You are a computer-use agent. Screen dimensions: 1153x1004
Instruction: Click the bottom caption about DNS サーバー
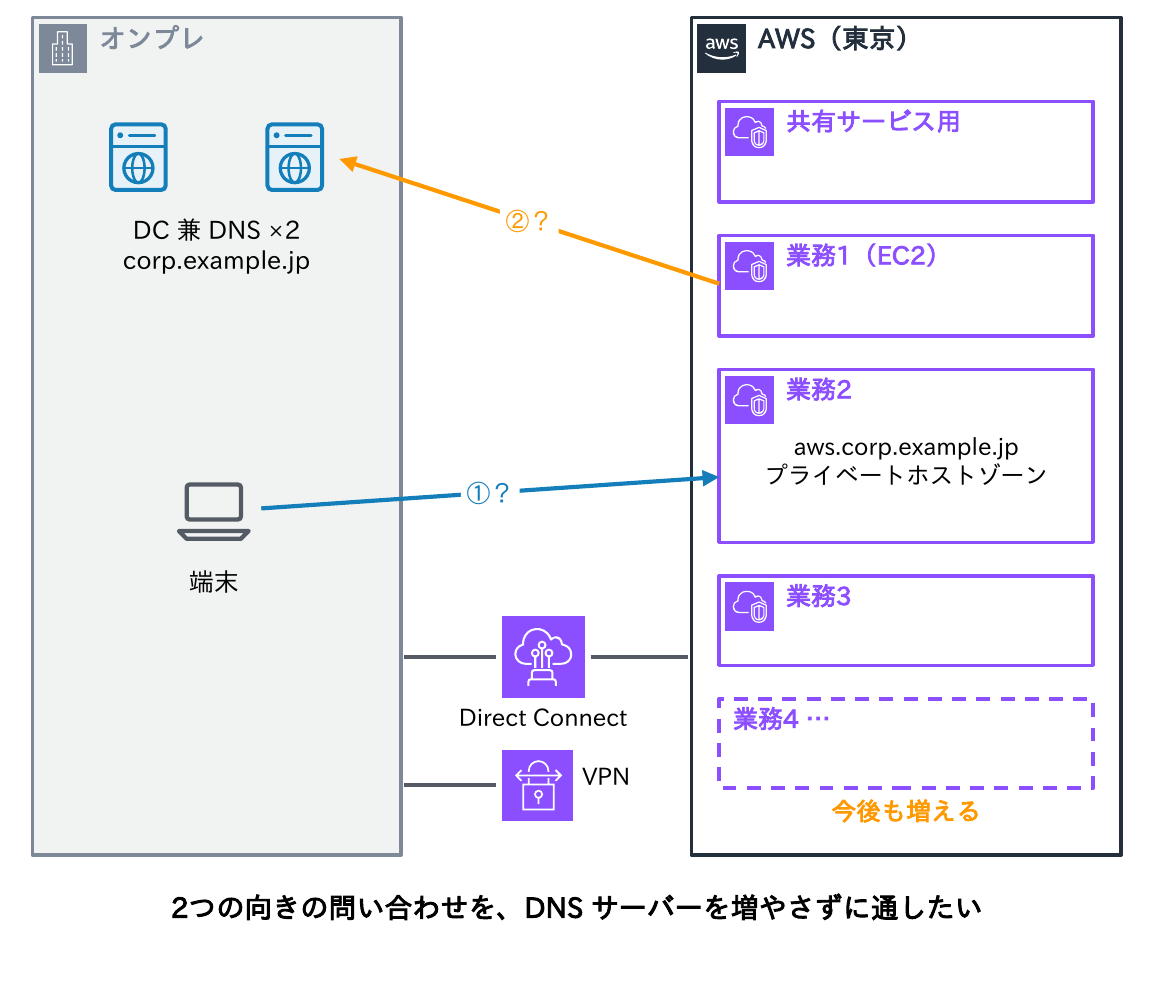click(x=576, y=908)
